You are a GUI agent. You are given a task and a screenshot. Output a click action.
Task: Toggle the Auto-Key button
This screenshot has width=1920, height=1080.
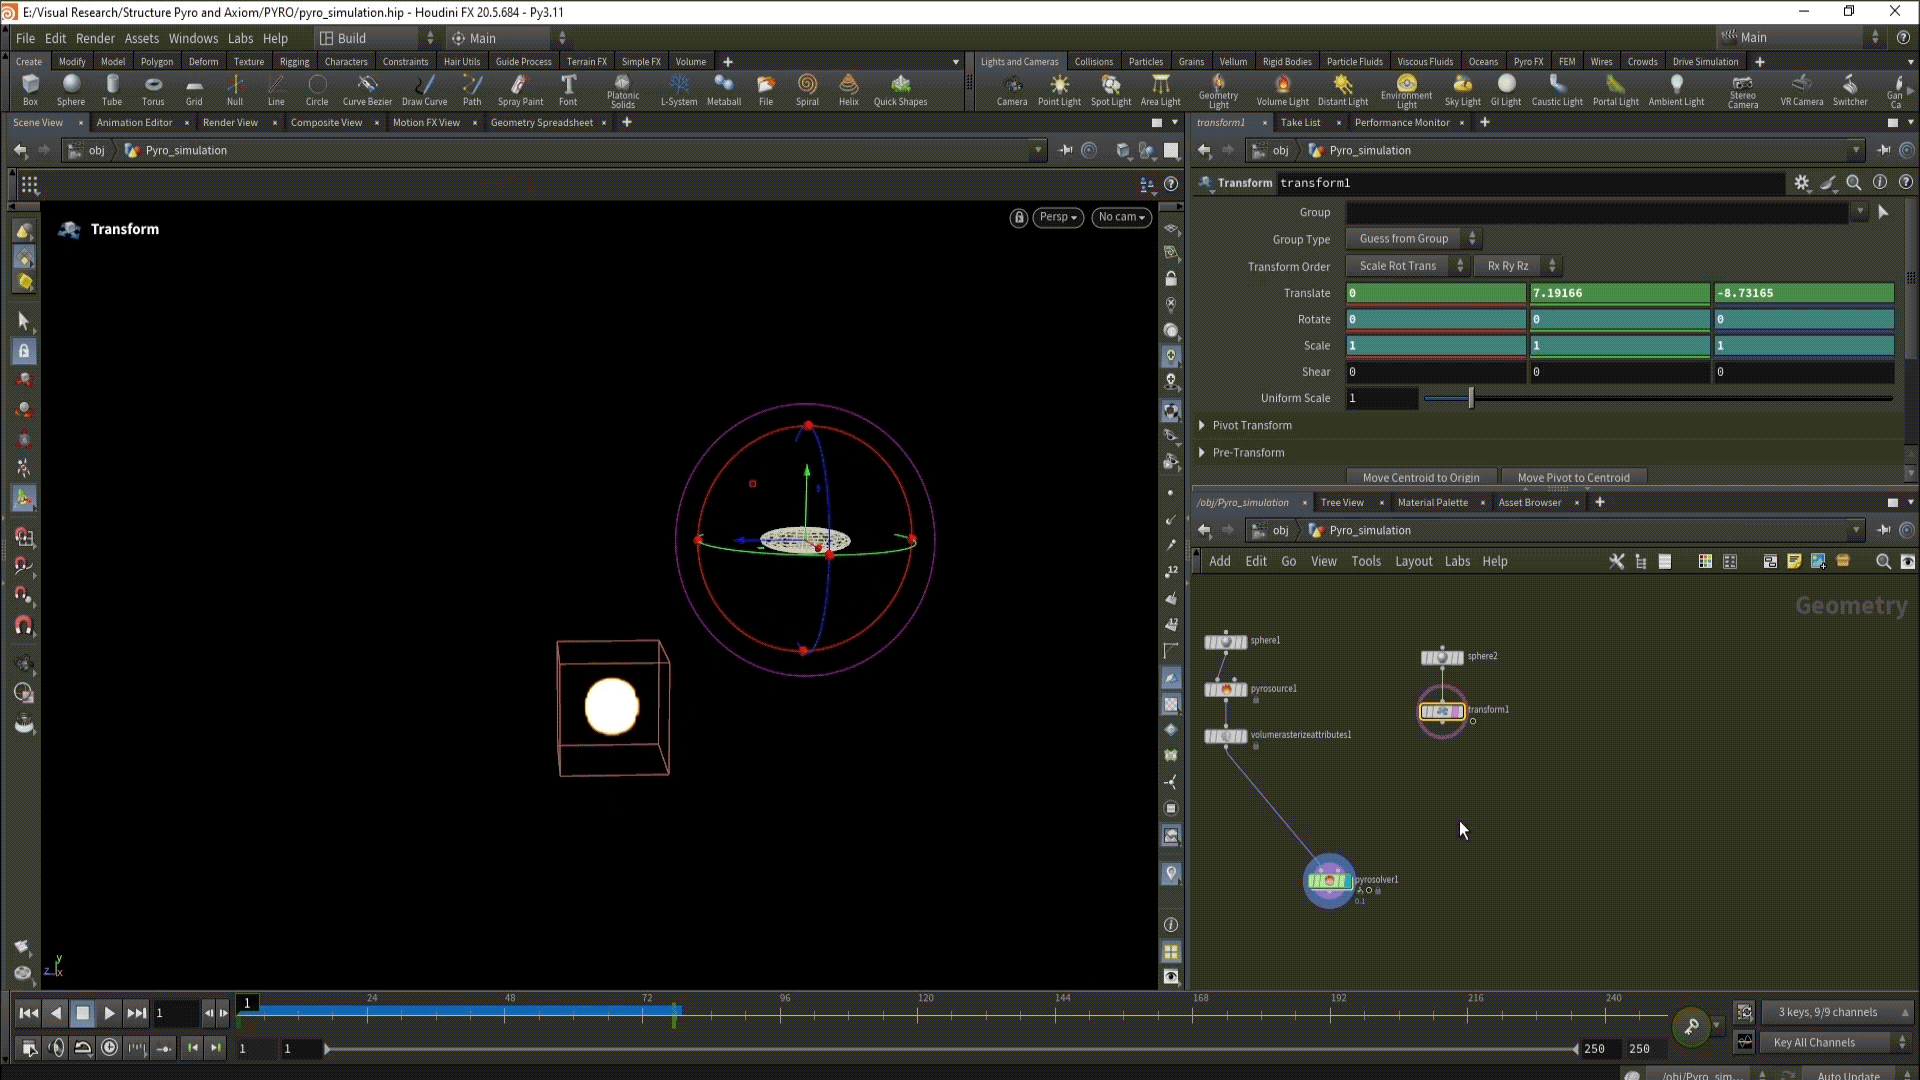coord(1691,1026)
